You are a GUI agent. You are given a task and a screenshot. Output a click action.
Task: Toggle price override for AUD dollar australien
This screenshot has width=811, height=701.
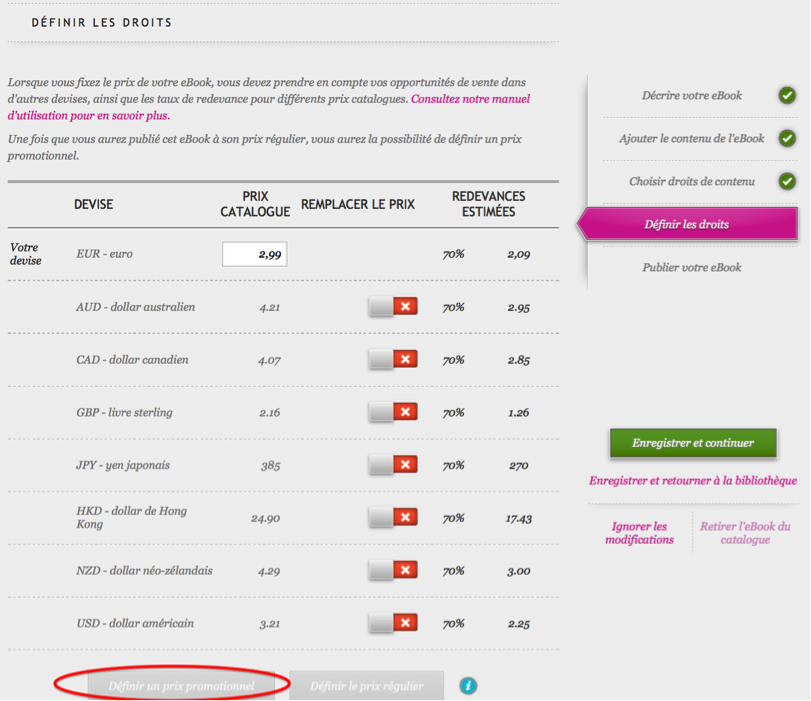point(393,307)
